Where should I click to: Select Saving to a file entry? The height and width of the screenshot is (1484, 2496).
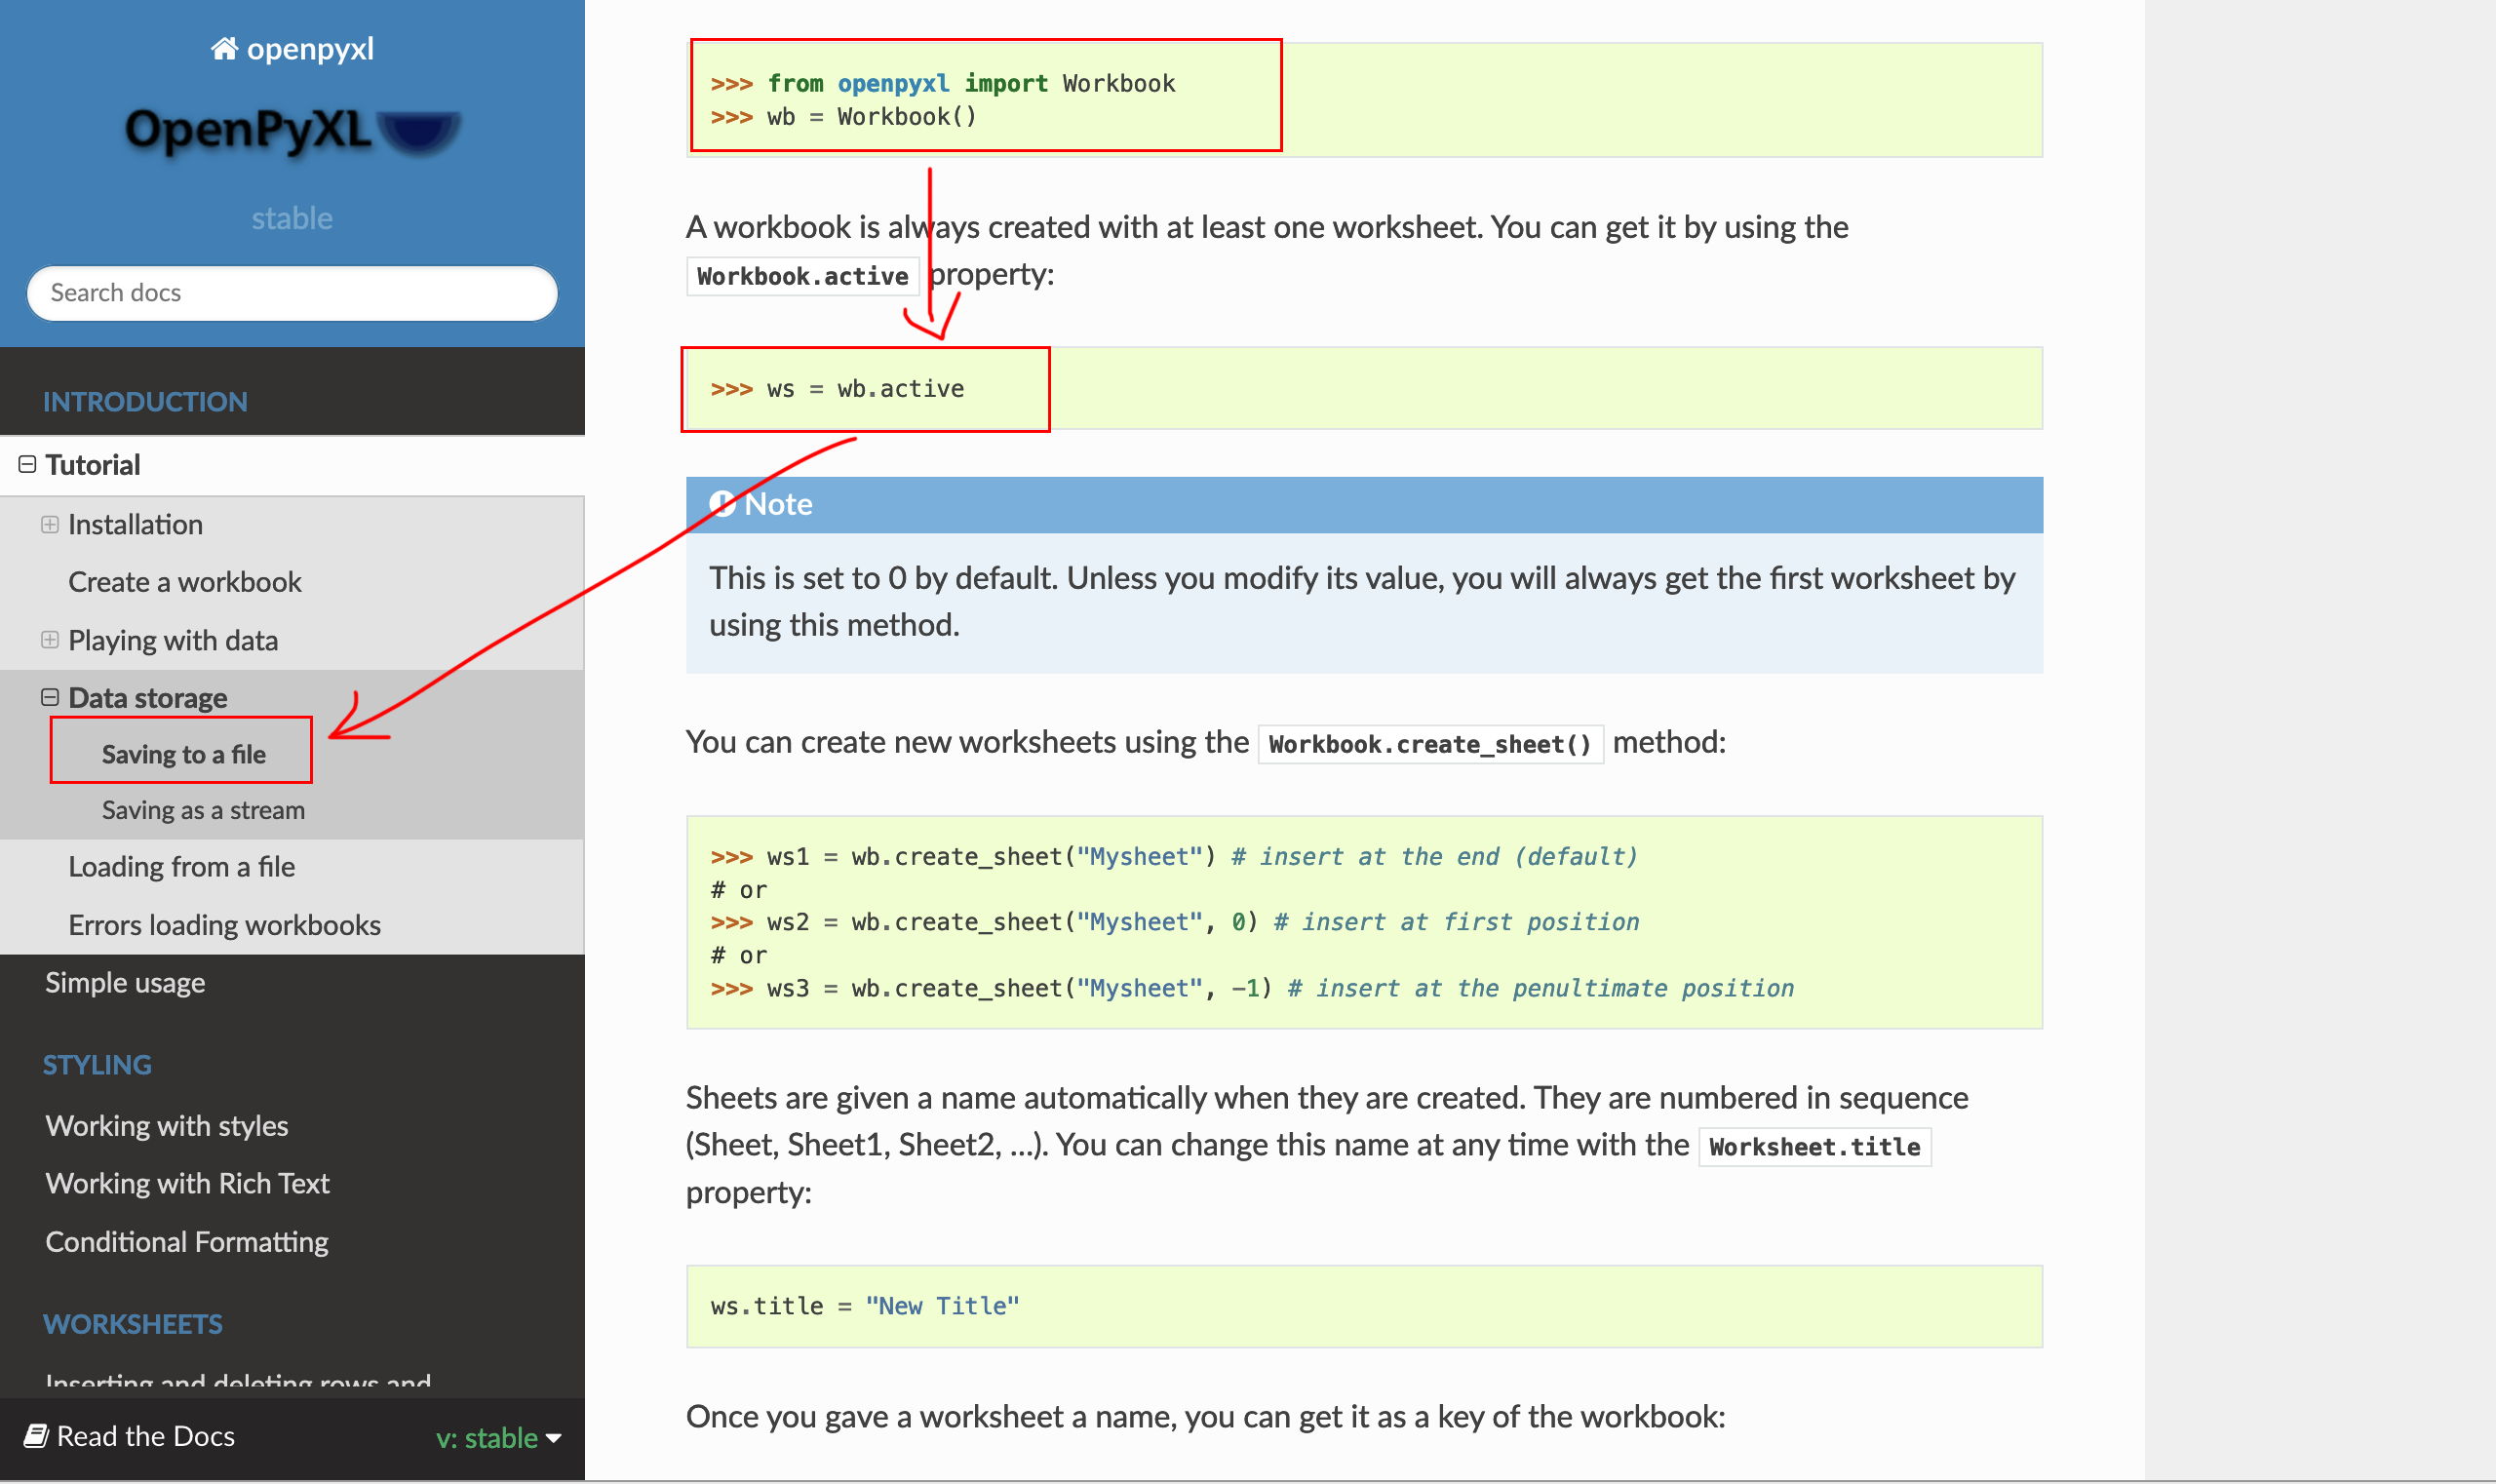tap(184, 754)
